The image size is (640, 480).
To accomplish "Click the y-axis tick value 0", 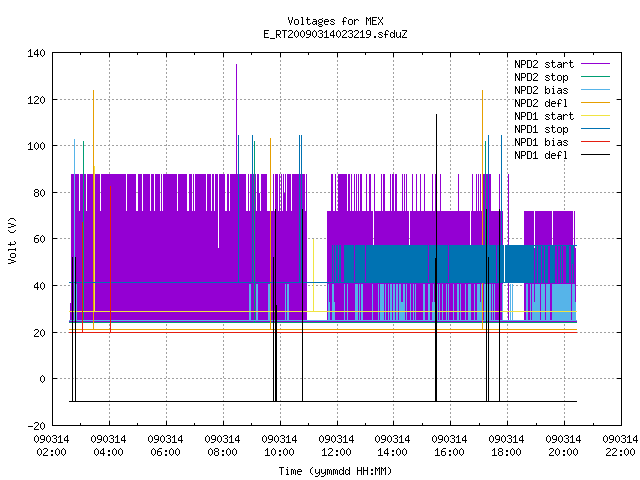I will coord(42,379).
